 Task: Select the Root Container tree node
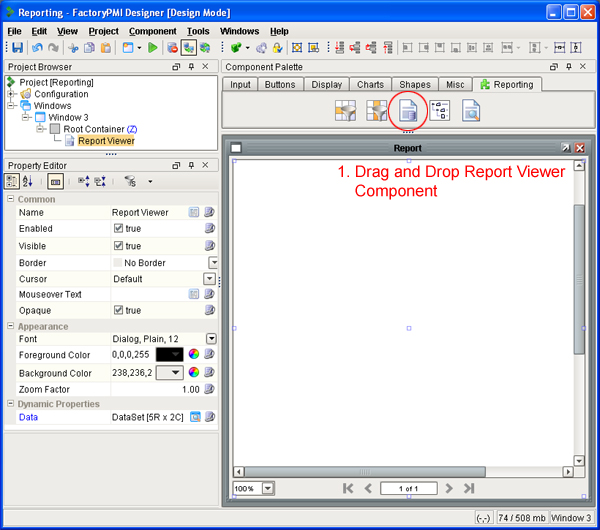click(93, 129)
